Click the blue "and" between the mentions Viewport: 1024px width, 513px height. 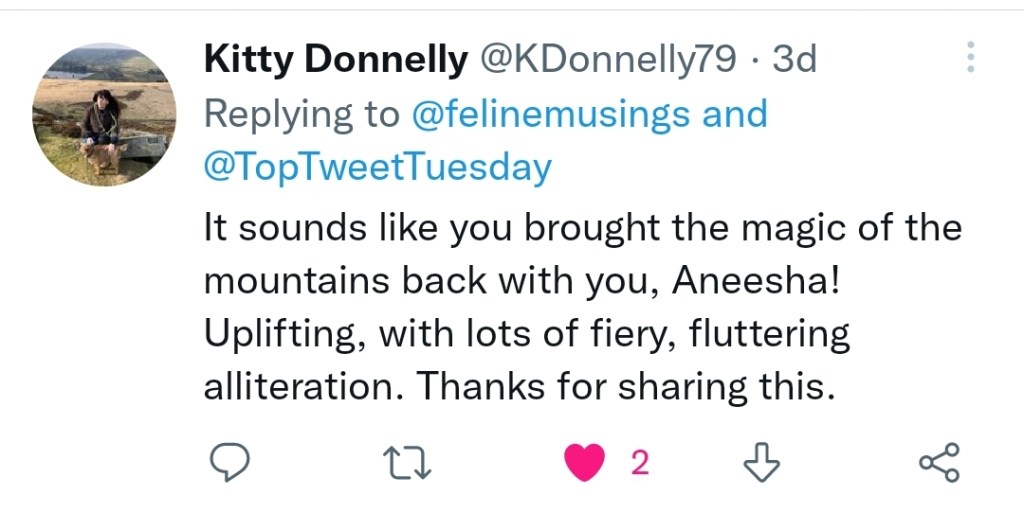click(734, 114)
